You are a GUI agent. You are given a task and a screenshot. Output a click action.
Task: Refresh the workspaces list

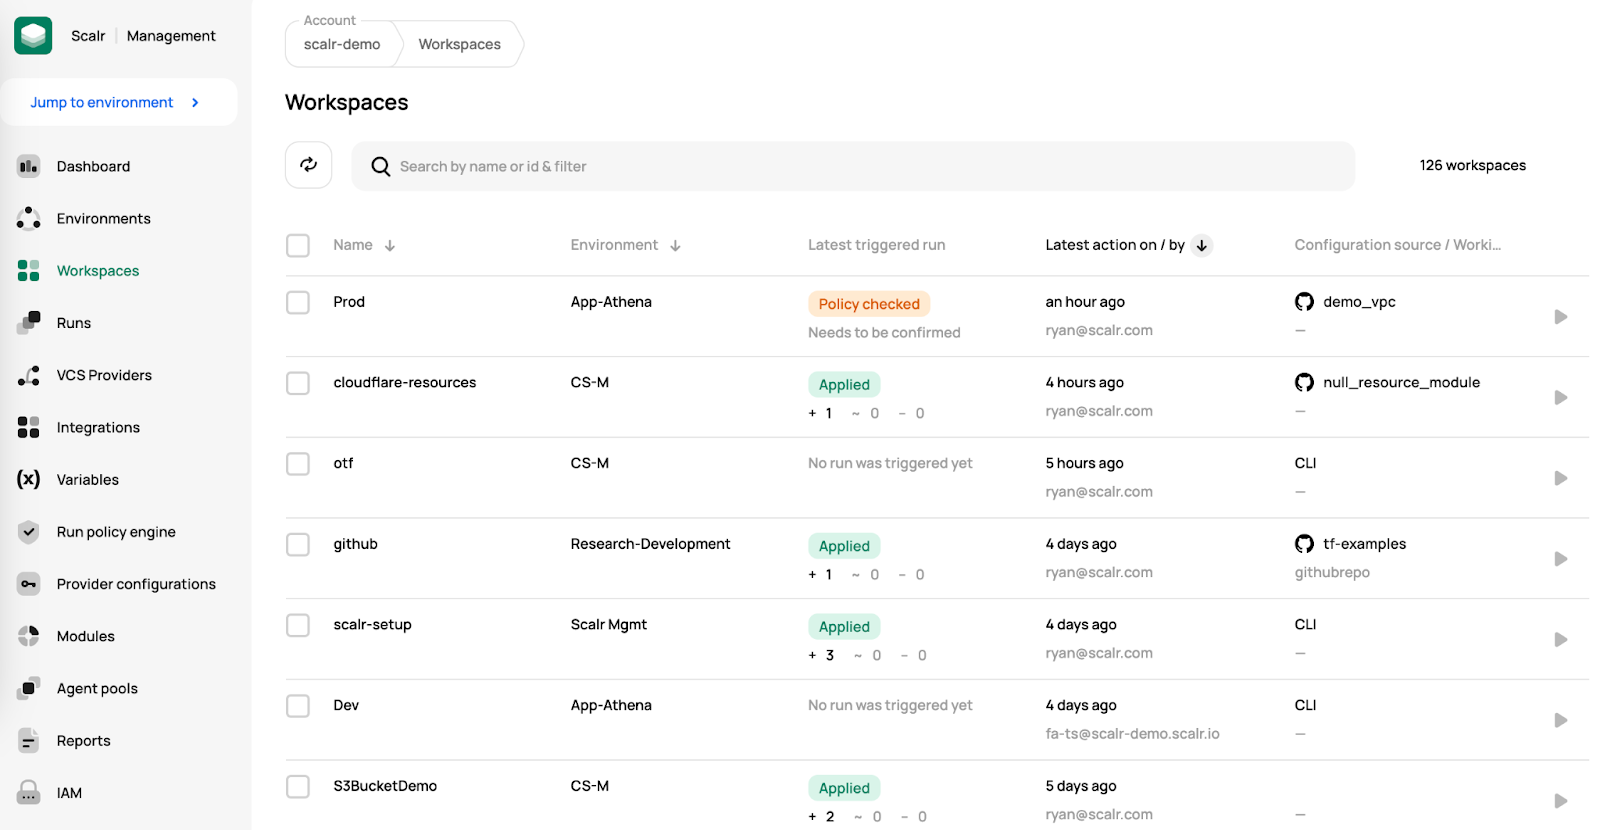[x=308, y=165]
